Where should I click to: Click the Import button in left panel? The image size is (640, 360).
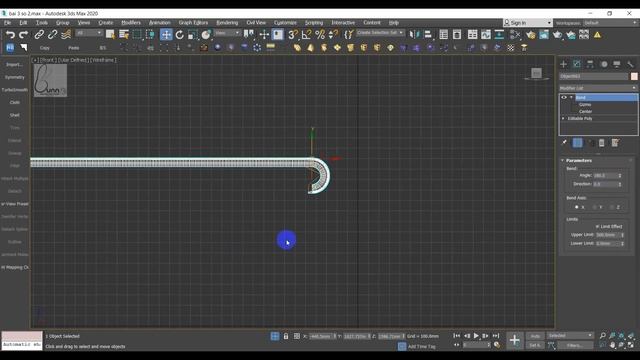point(15,64)
